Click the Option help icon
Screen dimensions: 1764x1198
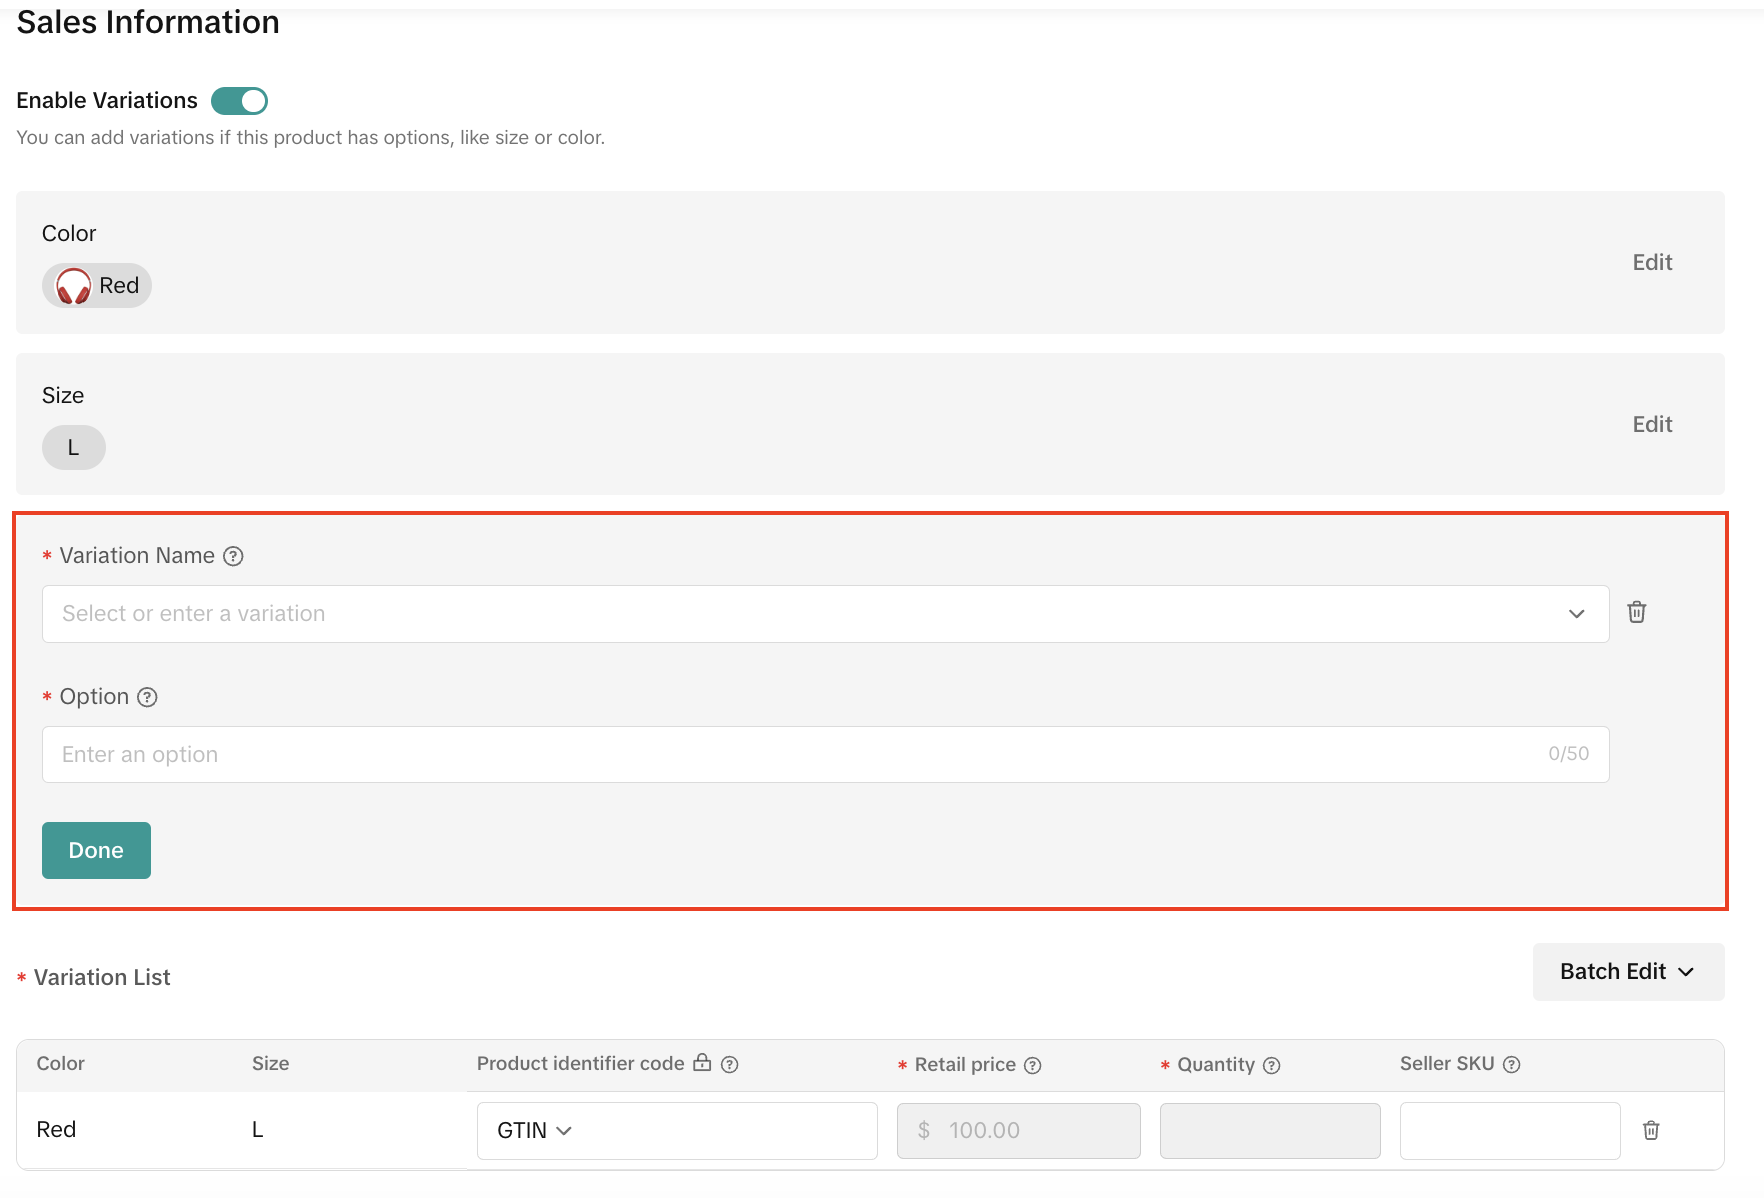point(147,697)
